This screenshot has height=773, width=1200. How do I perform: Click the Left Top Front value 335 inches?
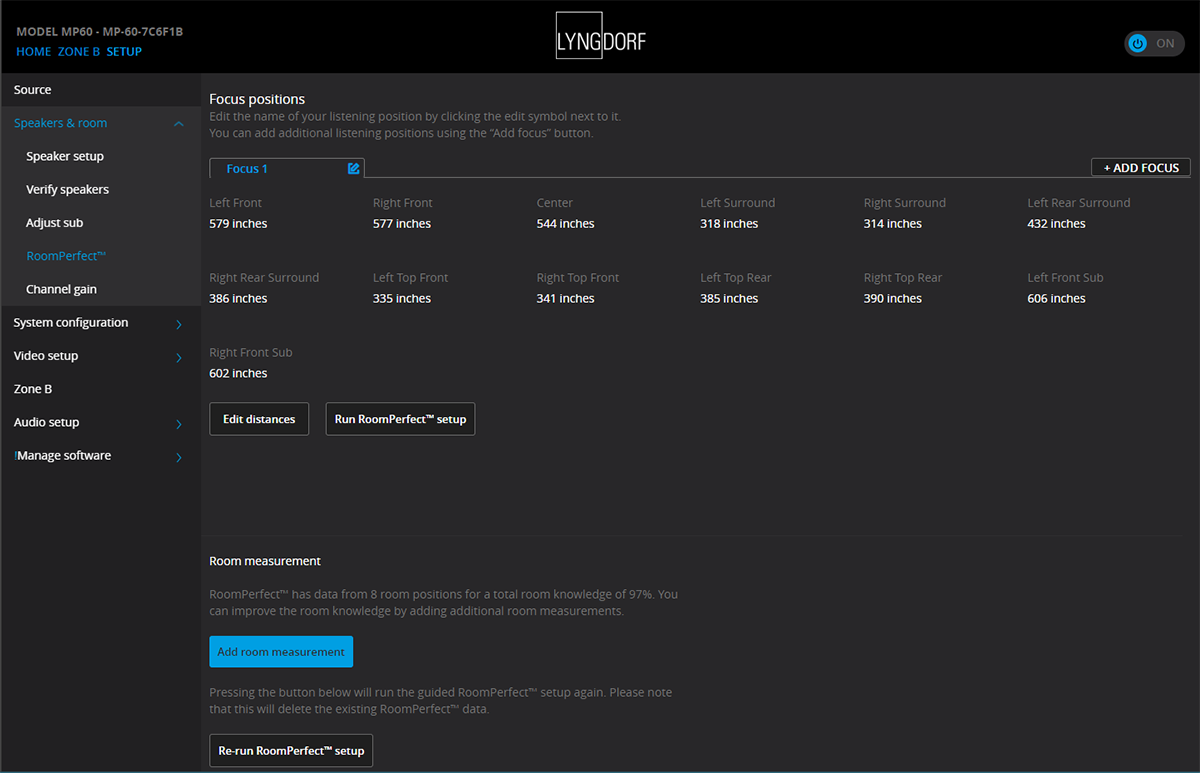pyautogui.click(x=402, y=299)
